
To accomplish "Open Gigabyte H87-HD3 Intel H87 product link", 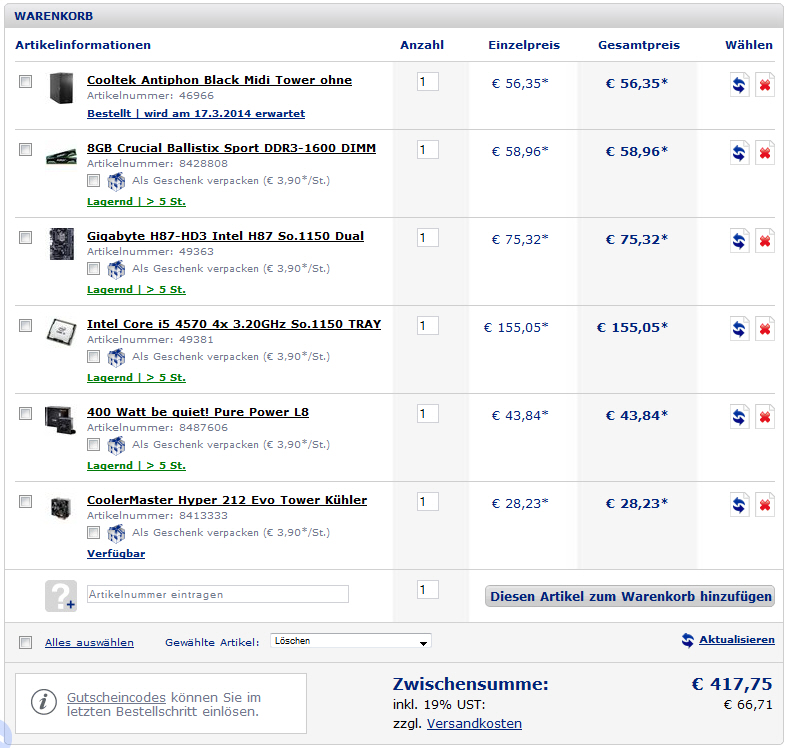I will click(x=225, y=236).
